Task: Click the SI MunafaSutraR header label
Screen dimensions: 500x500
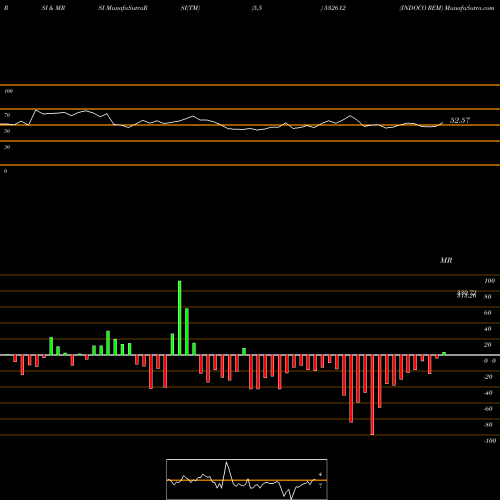Action: pos(123,8)
